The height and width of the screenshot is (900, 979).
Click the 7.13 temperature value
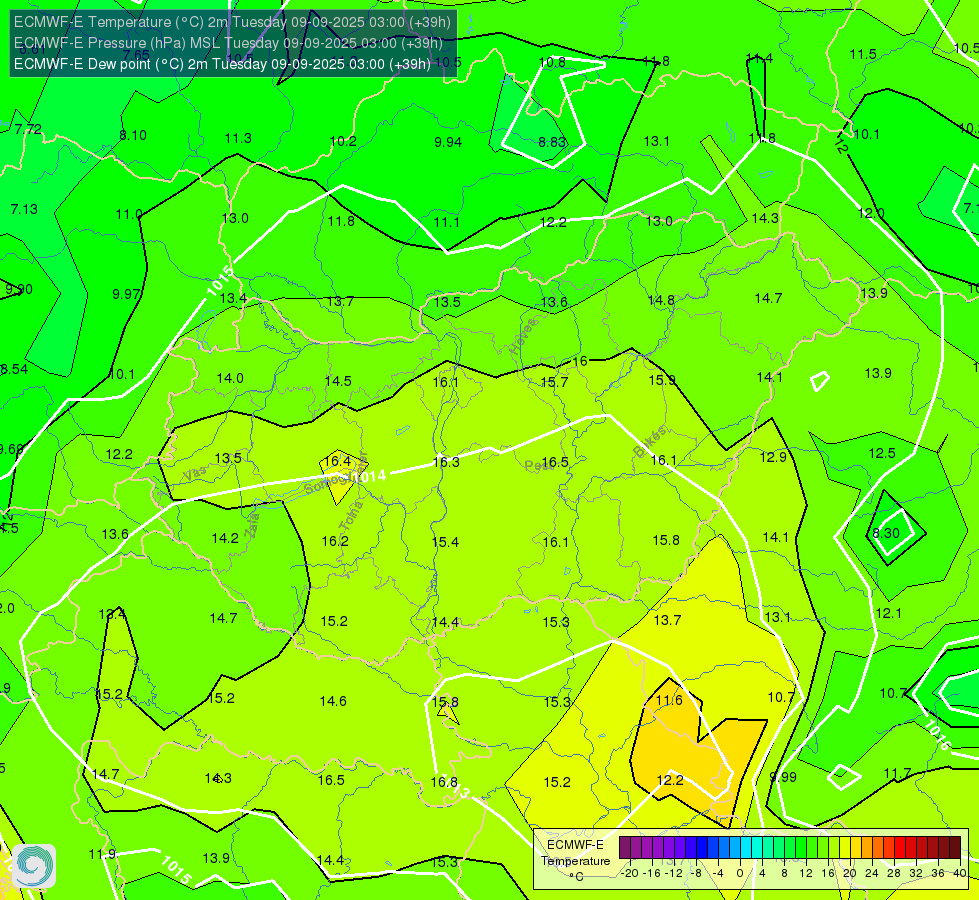[x=24, y=209]
